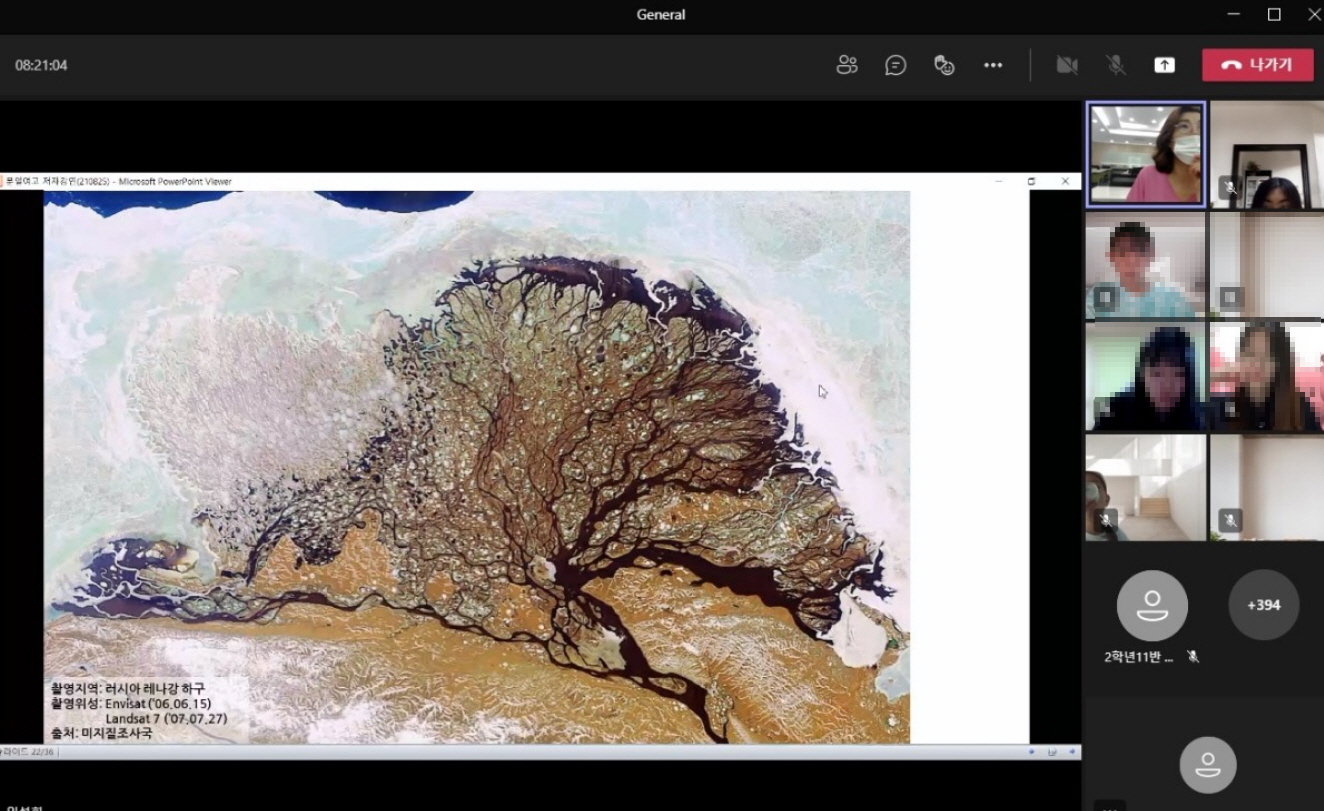Screen dimensions: 1324x811
Task: Click the 출처: 미지질조사국 caption text
Action: [x=102, y=733]
